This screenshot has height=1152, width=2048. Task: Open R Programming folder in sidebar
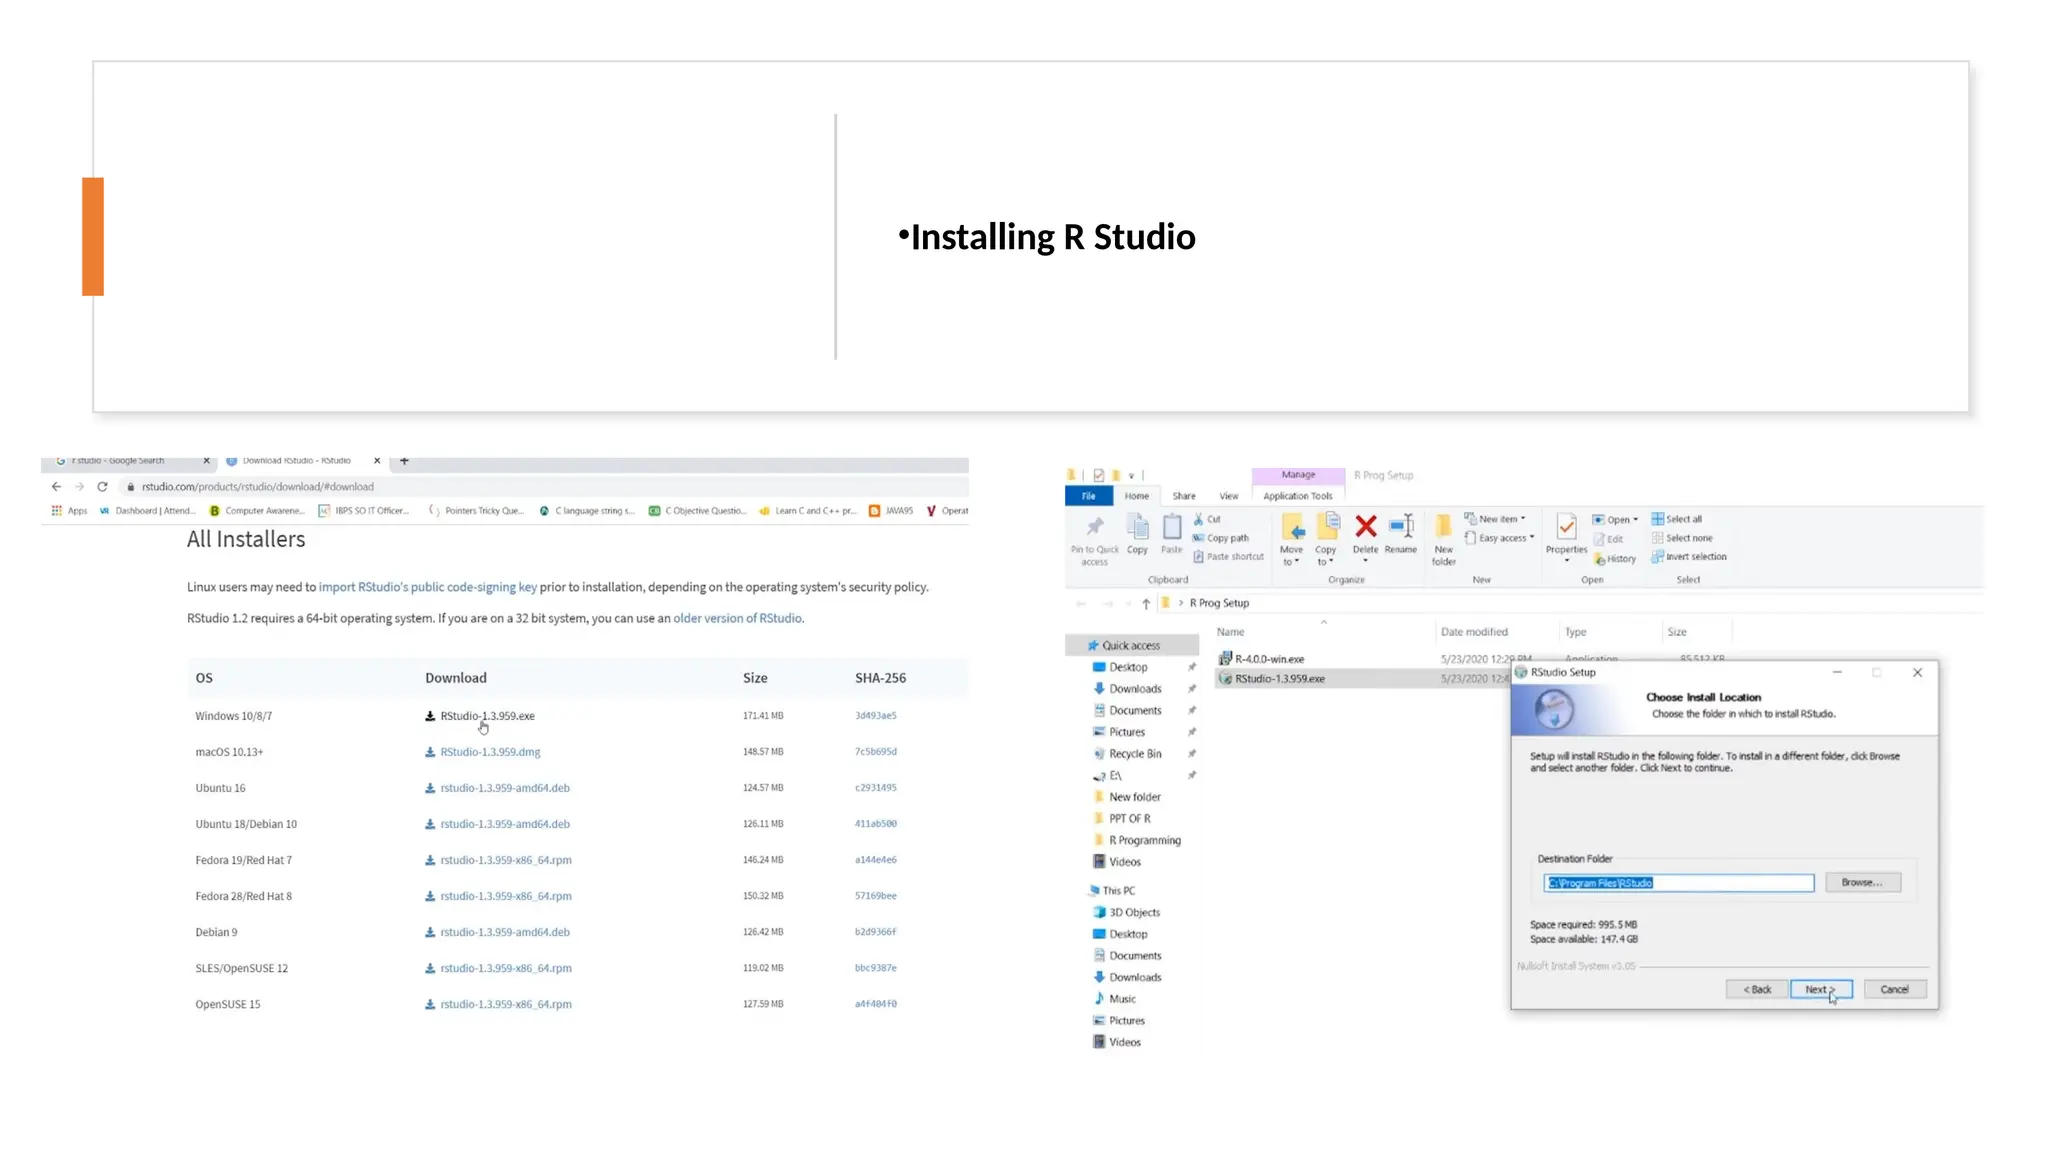click(x=1145, y=841)
